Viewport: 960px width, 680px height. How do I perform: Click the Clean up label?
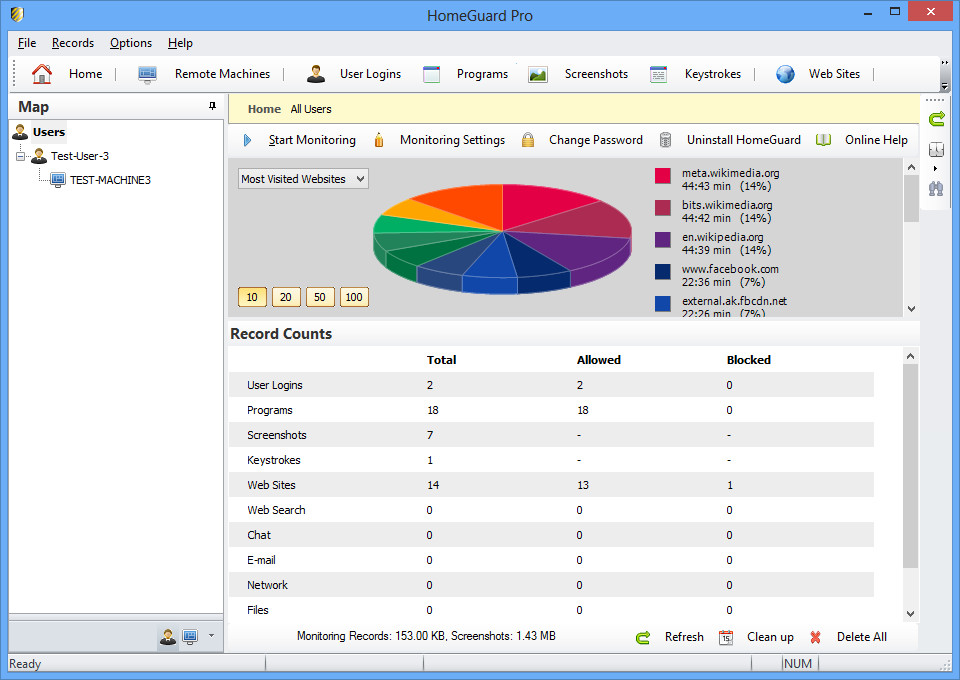click(770, 637)
